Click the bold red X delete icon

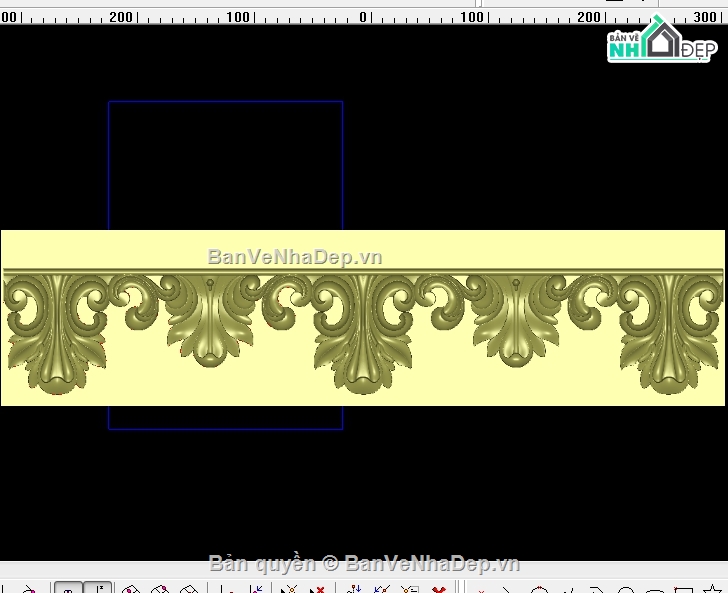pos(437,589)
